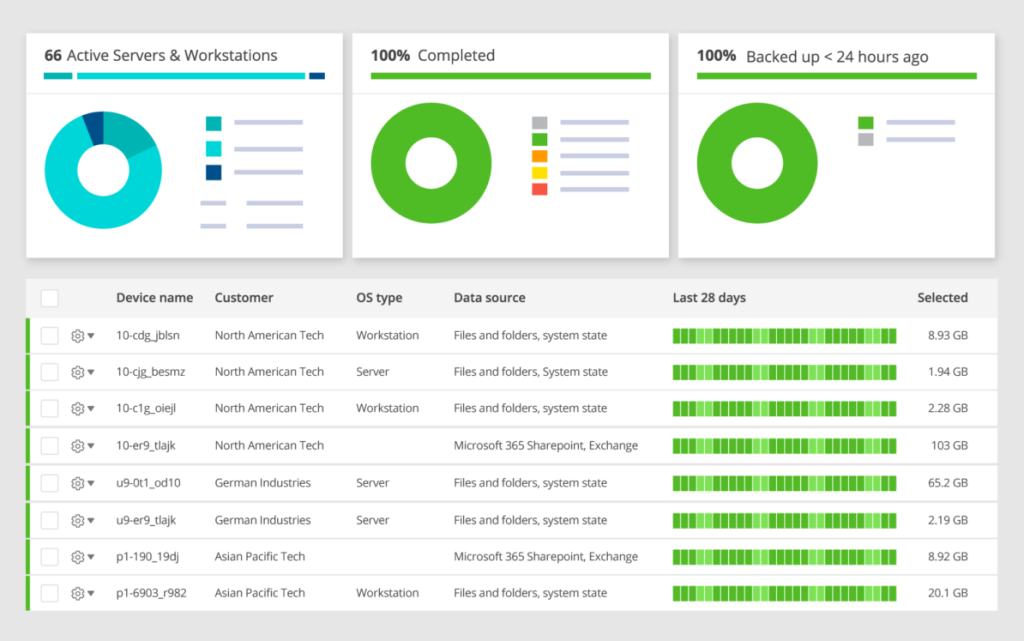
Task: Click German Industries customer for u9-0t1_od10
Action: 262,483
